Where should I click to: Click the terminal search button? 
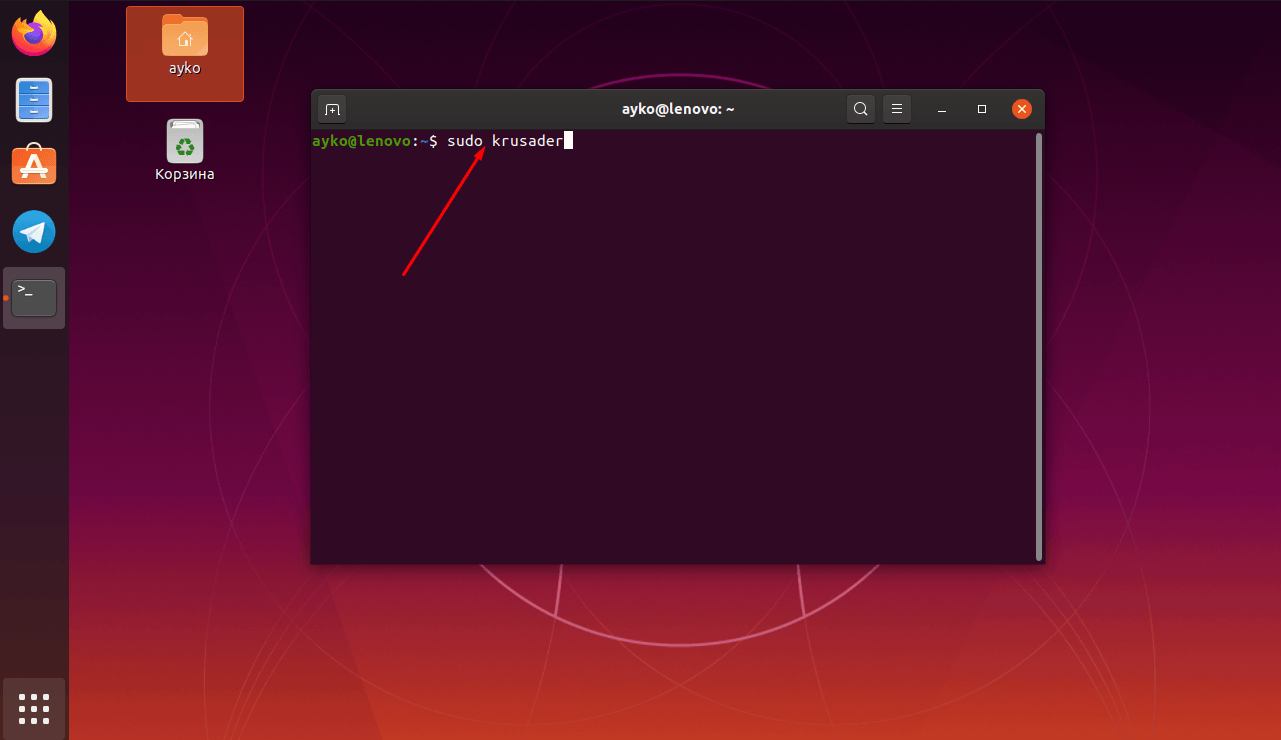pyautogui.click(x=860, y=109)
